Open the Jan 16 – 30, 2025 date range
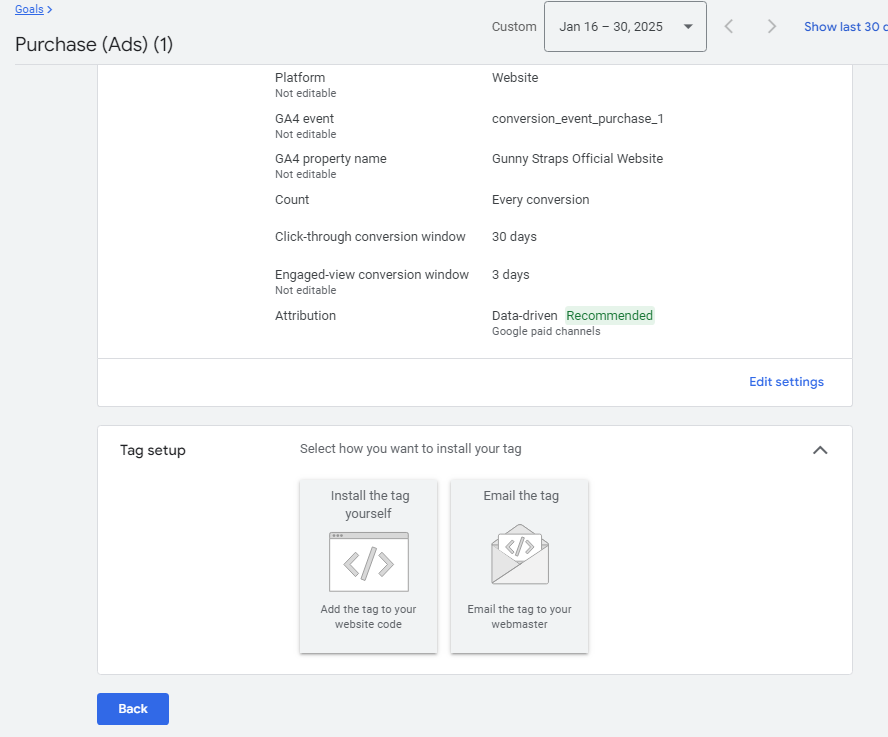The image size is (888, 737). coord(611,27)
